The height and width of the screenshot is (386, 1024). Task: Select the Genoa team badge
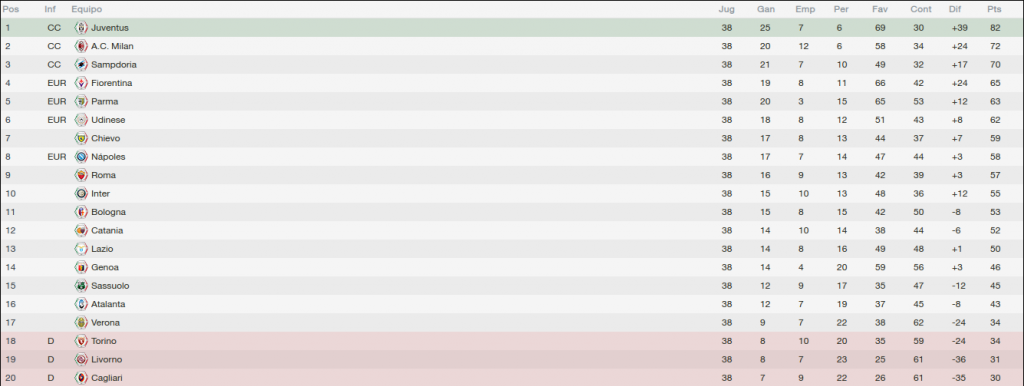81,267
